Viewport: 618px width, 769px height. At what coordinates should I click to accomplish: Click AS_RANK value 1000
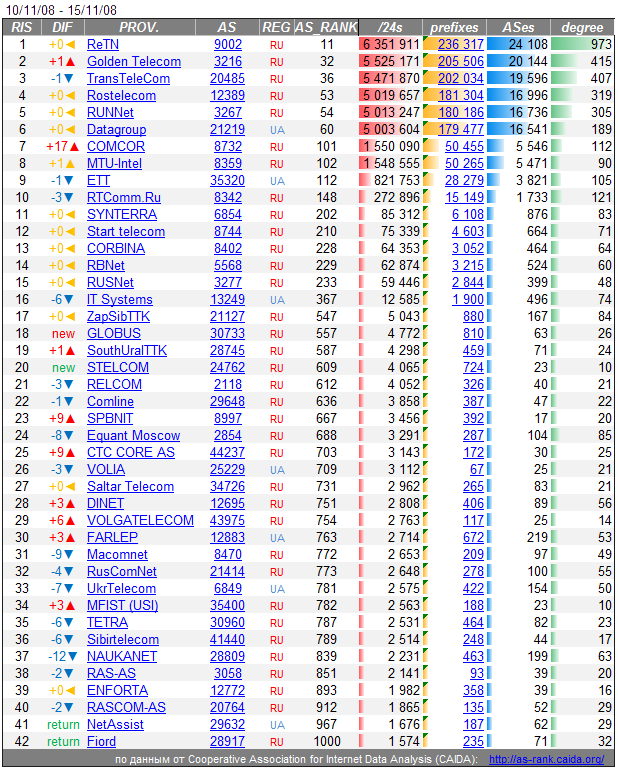(x=327, y=742)
